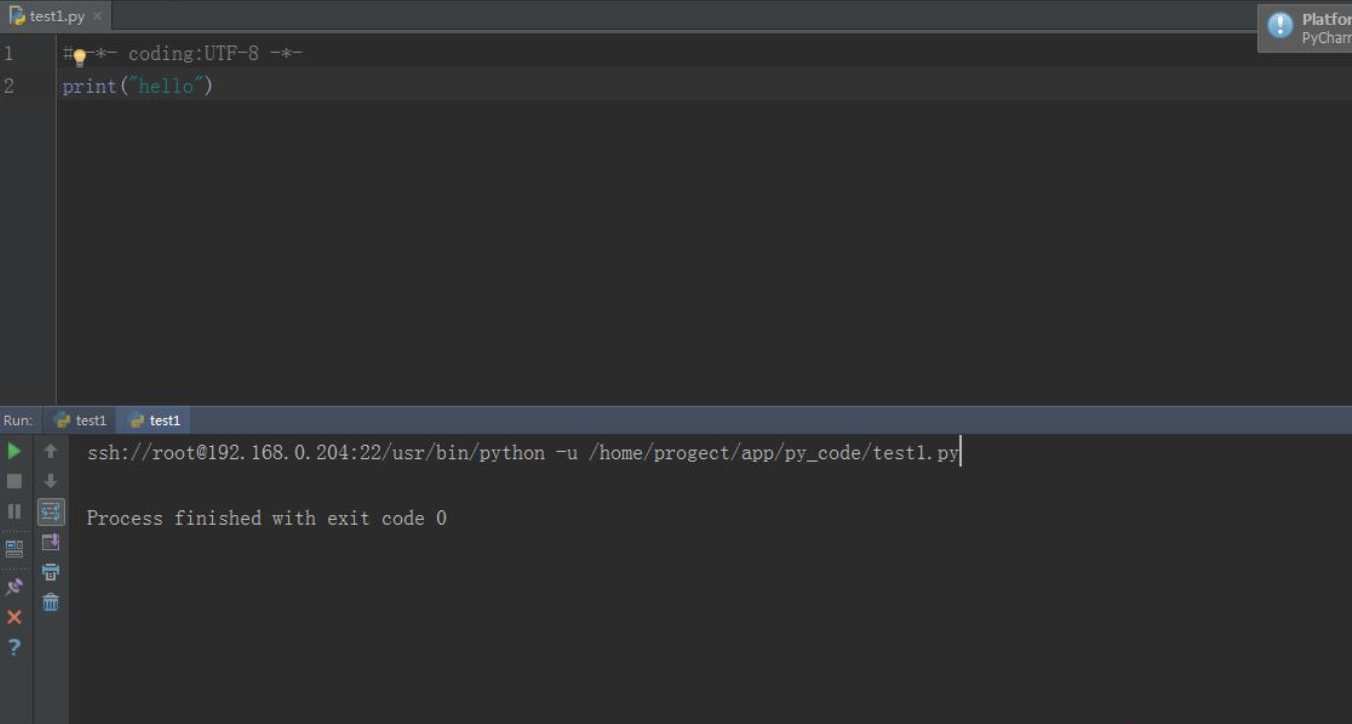Toggle Scroll to End in console

[x=50, y=541]
